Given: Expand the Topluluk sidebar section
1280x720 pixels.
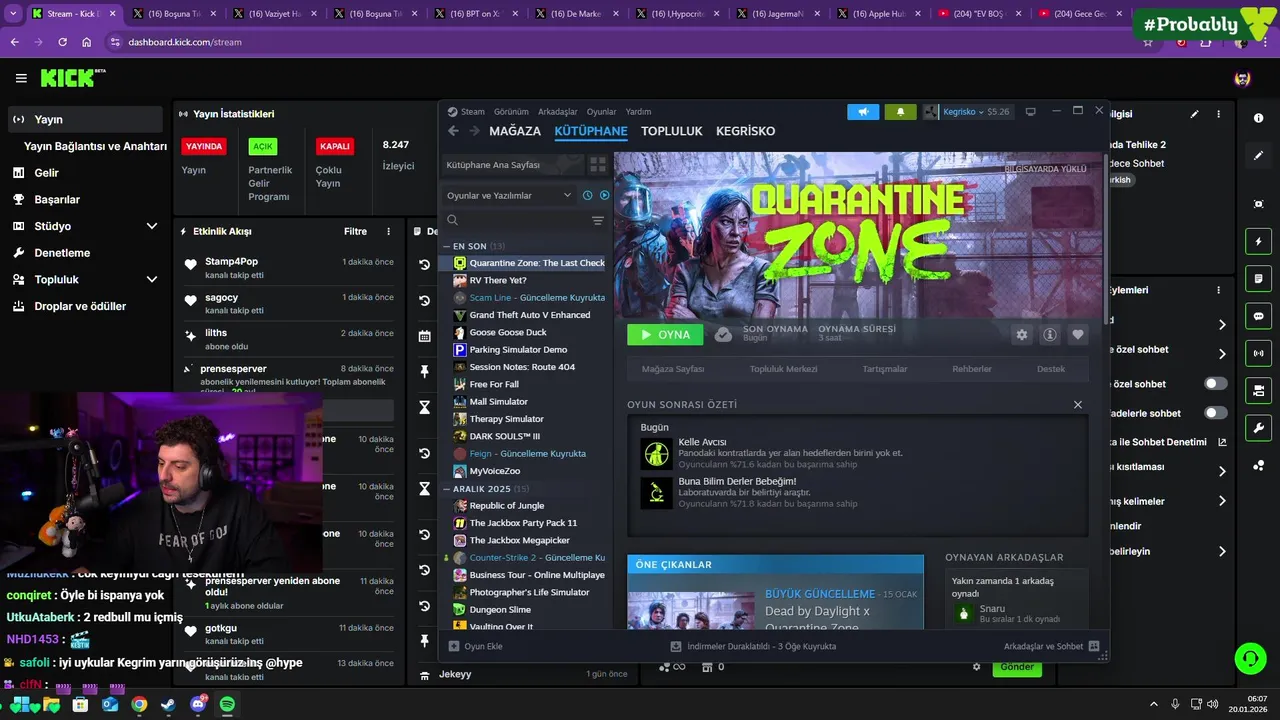Looking at the screenshot, I should click(x=152, y=279).
